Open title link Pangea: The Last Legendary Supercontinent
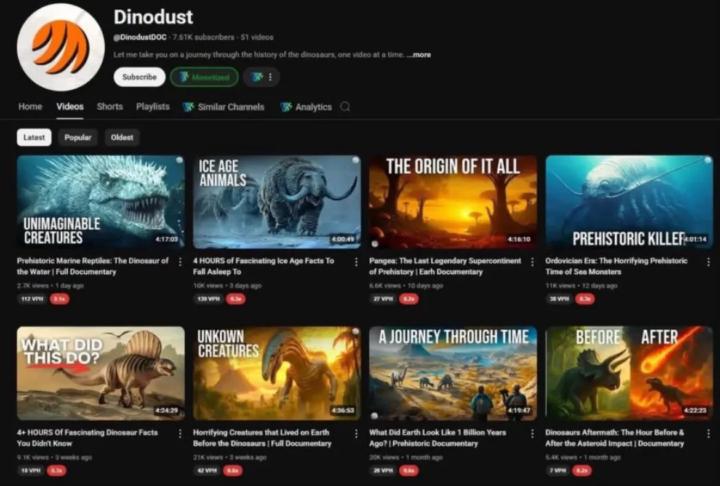720x486 pixels. [x=445, y=266]
